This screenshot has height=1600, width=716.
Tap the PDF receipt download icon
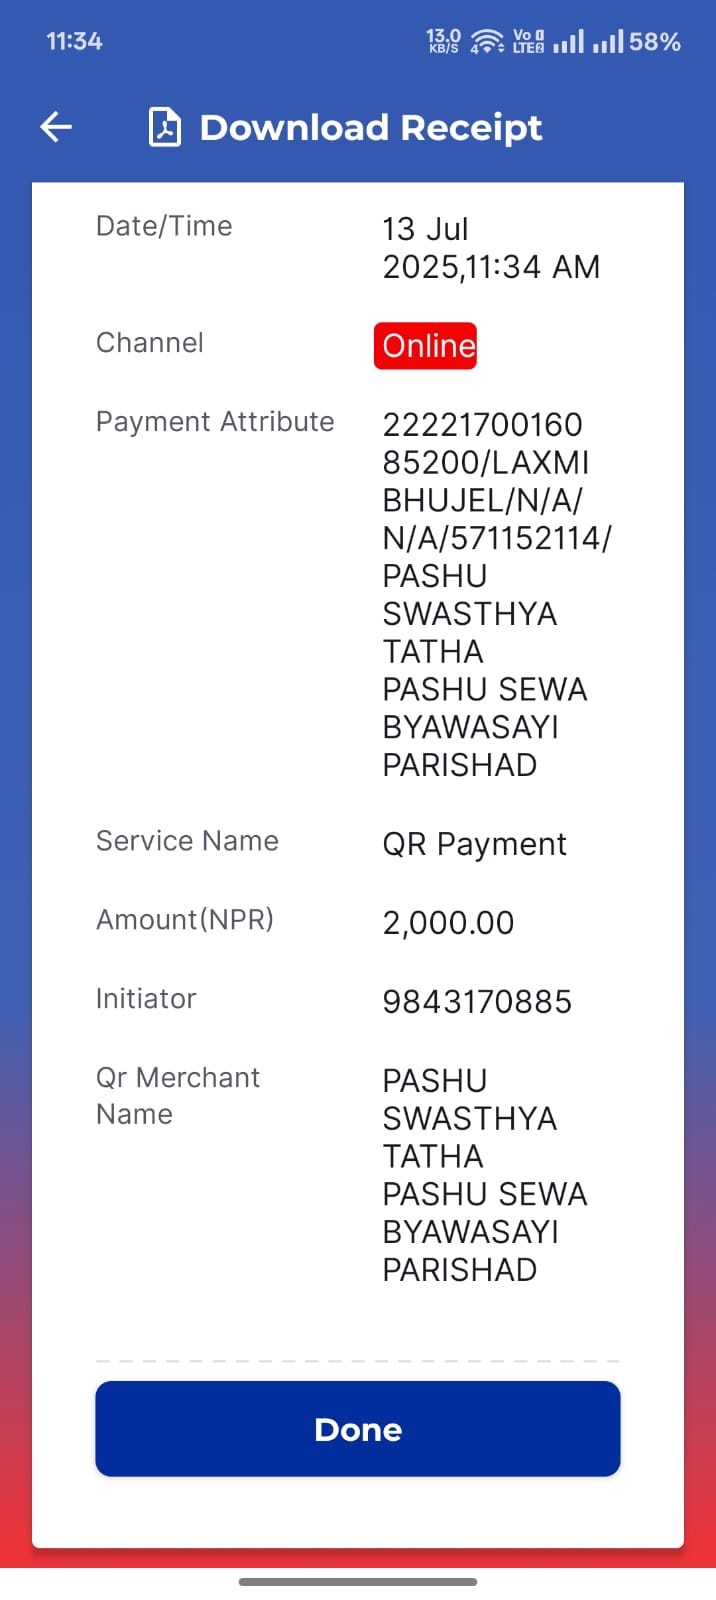[x=165, y=127]
